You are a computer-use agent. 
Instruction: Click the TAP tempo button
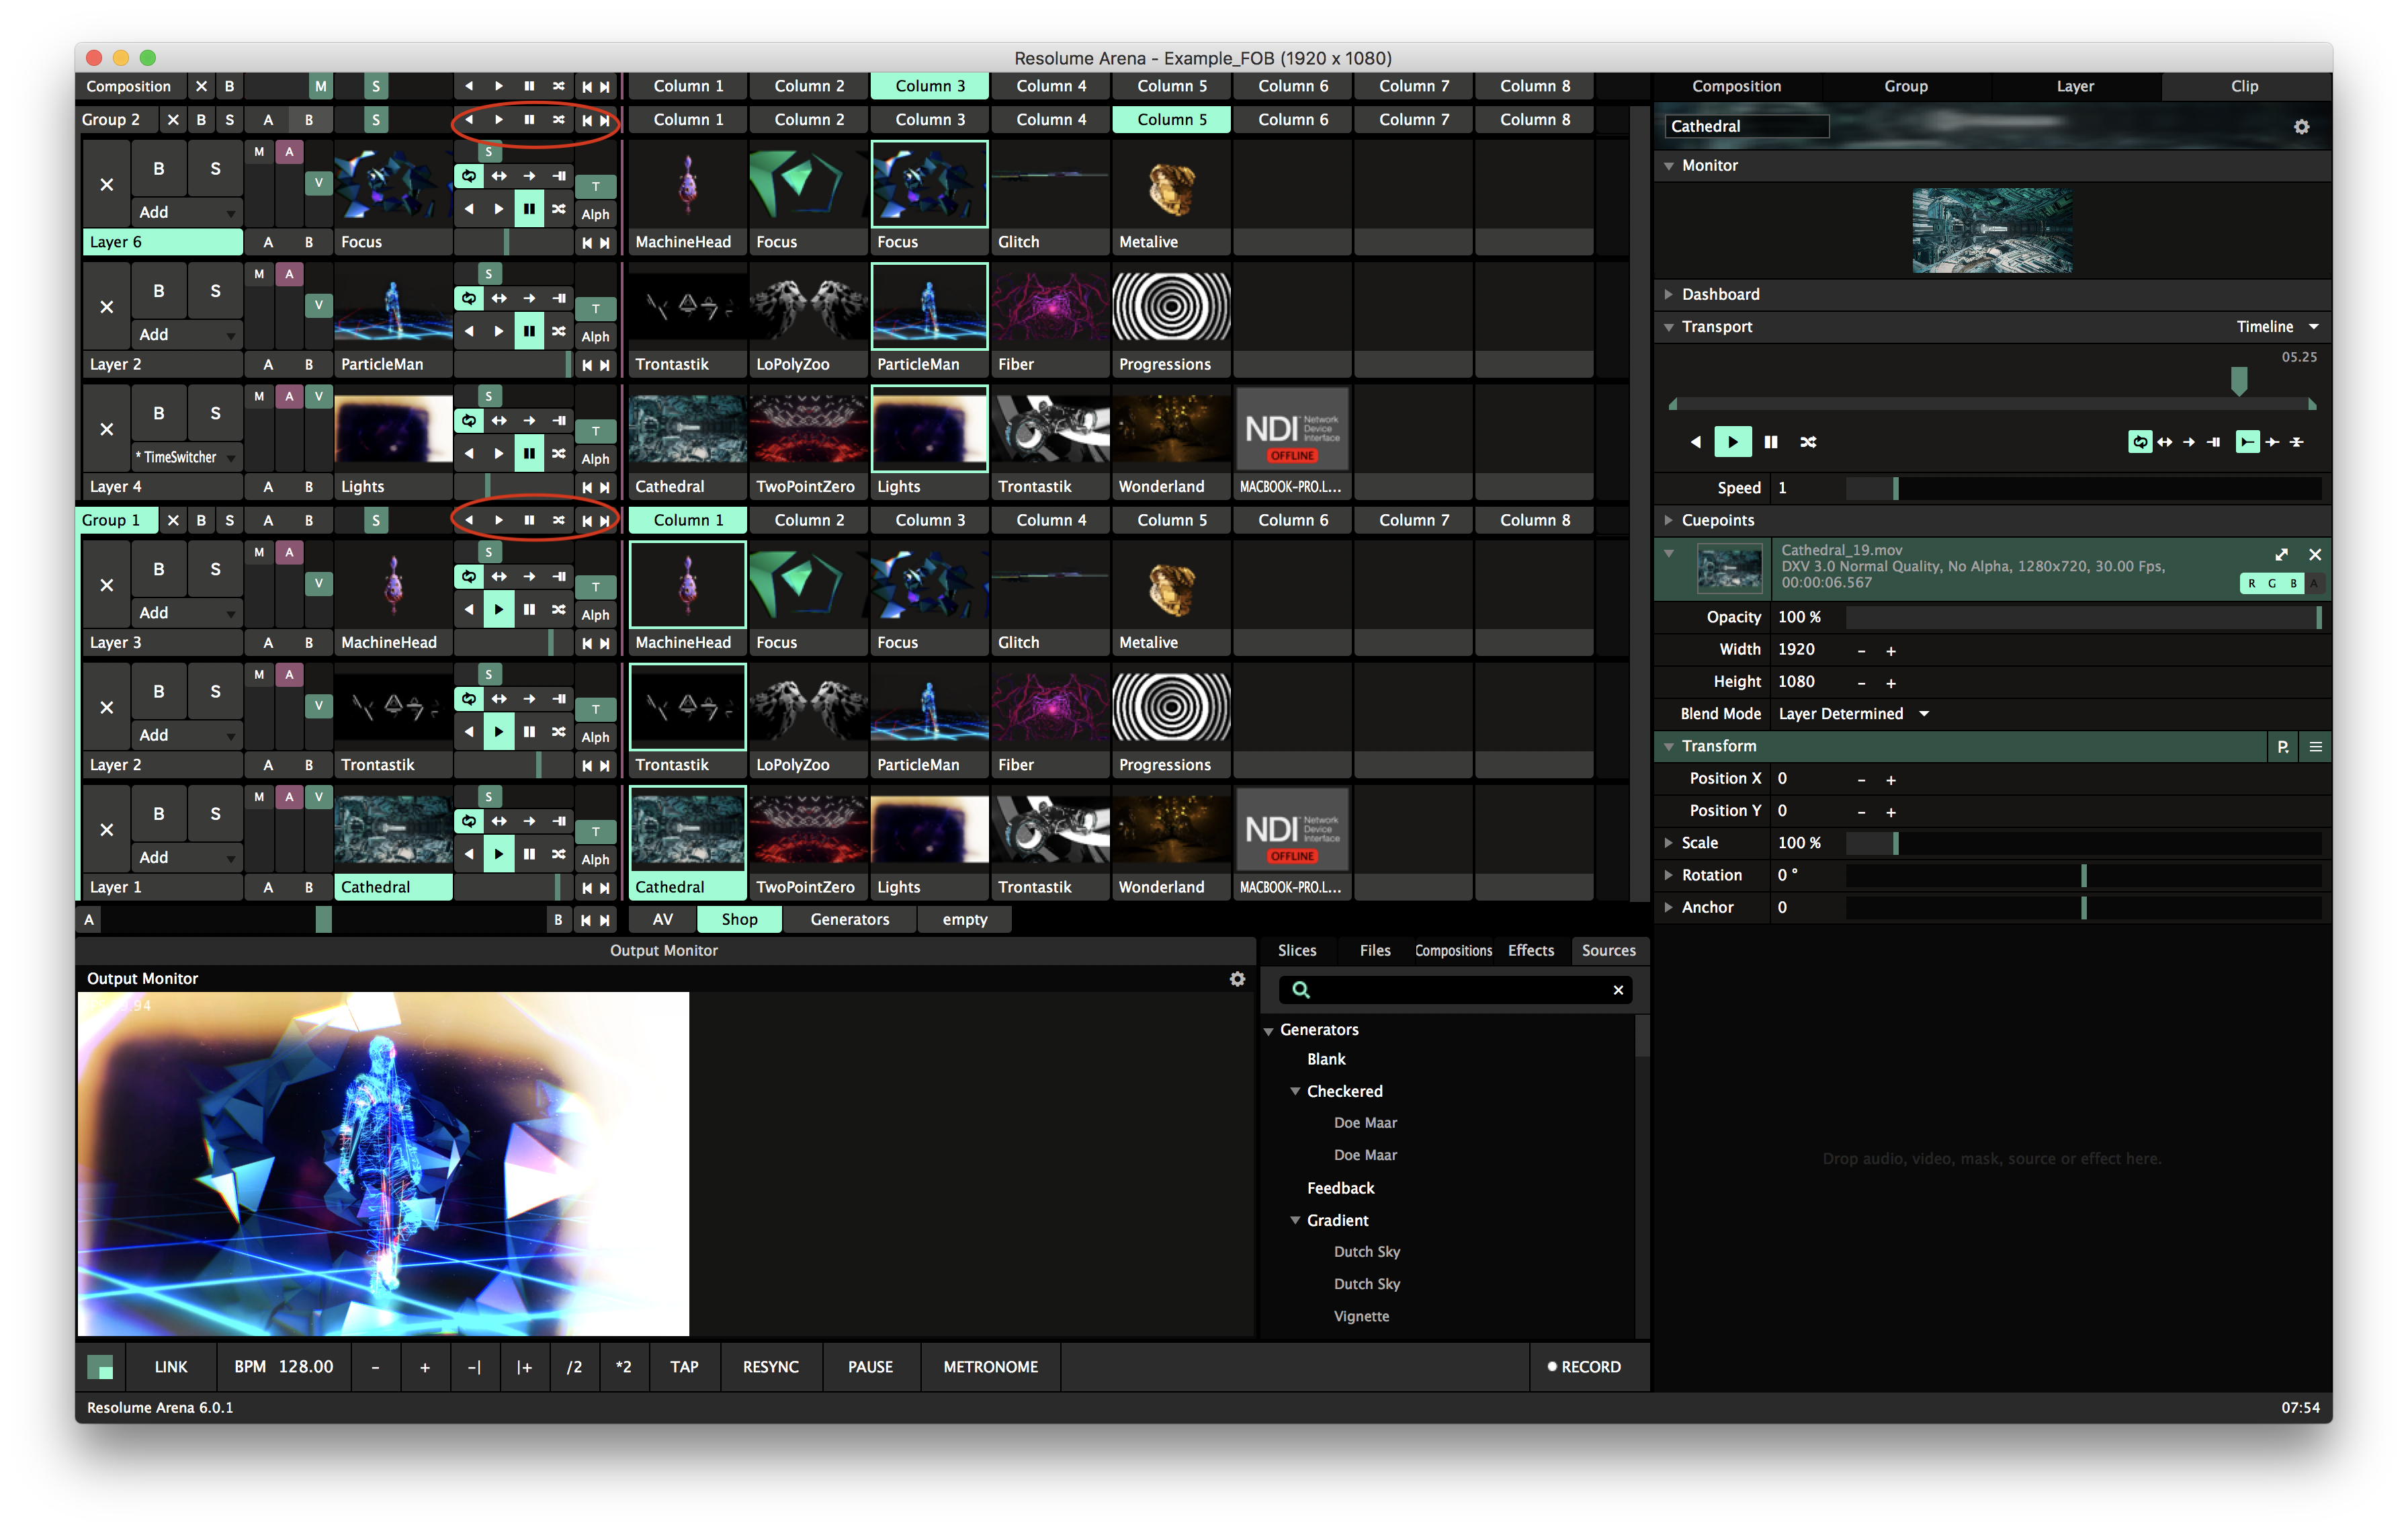tap(684, 1366)
